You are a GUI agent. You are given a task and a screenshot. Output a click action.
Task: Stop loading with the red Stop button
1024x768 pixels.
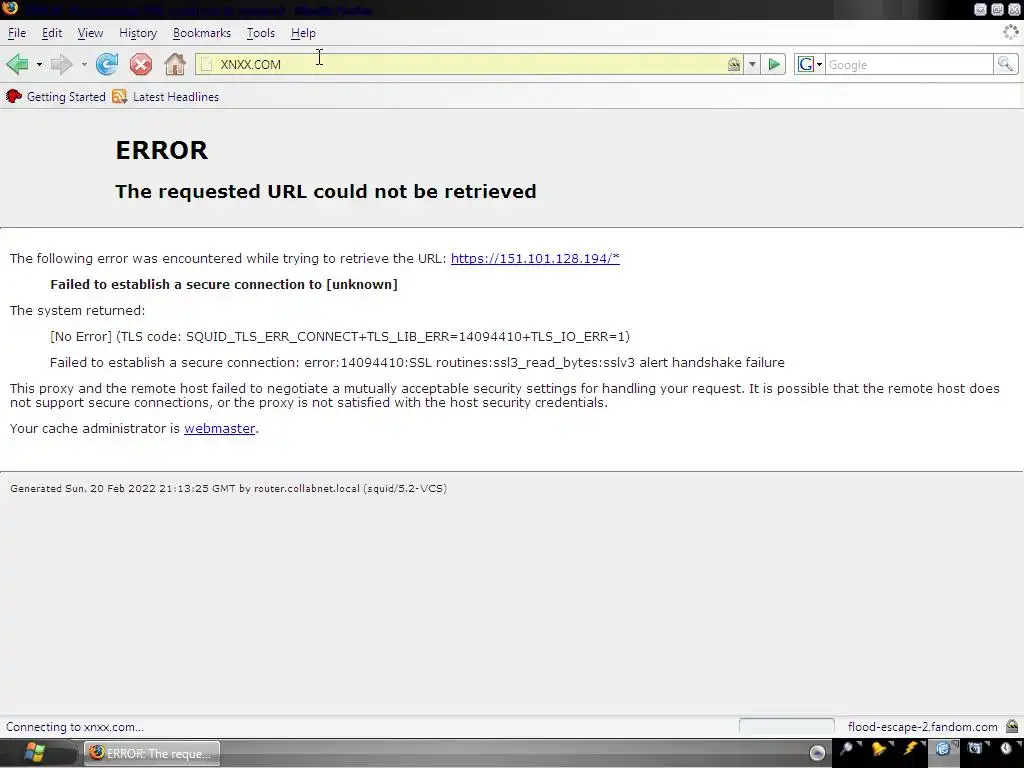click(x=140, y=64)
